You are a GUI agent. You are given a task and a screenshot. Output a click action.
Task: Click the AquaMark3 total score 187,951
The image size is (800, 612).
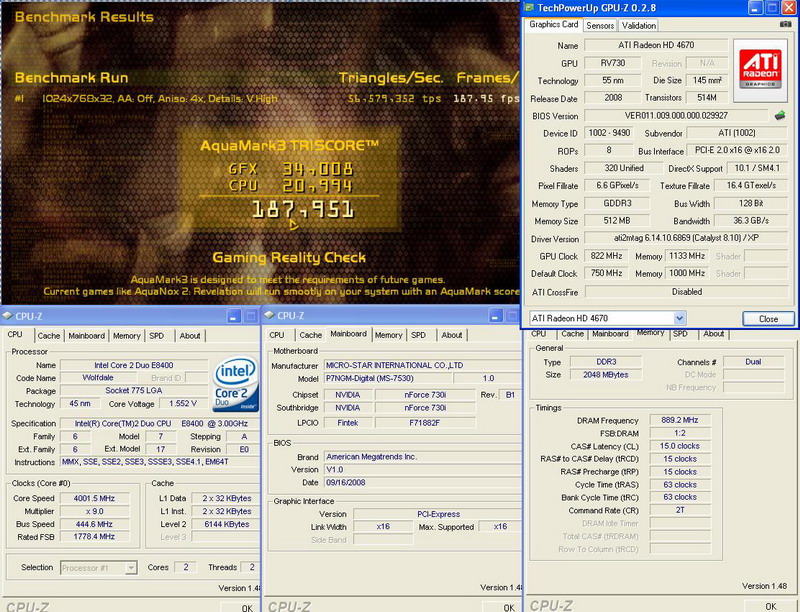(x=303, y=210)
